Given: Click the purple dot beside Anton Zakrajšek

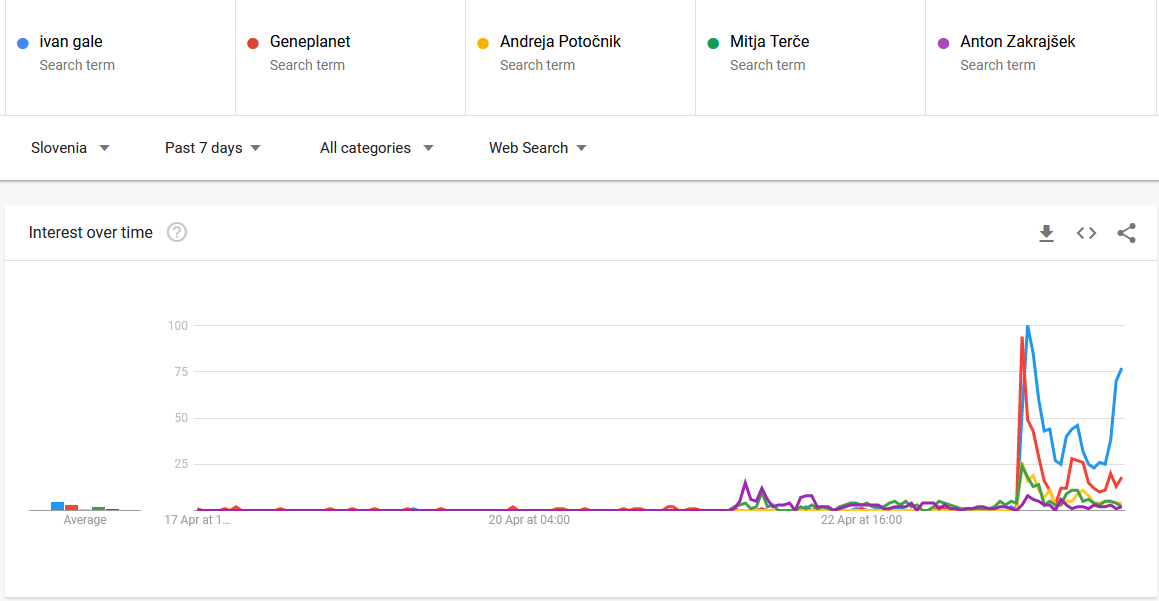Looking at the screenshot, I should click(943, 43).
